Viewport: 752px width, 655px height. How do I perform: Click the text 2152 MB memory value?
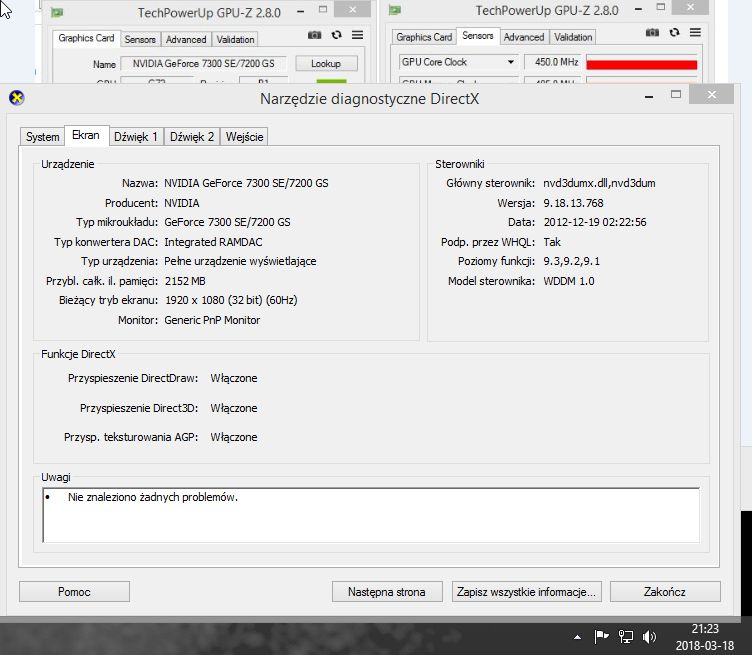185,281
